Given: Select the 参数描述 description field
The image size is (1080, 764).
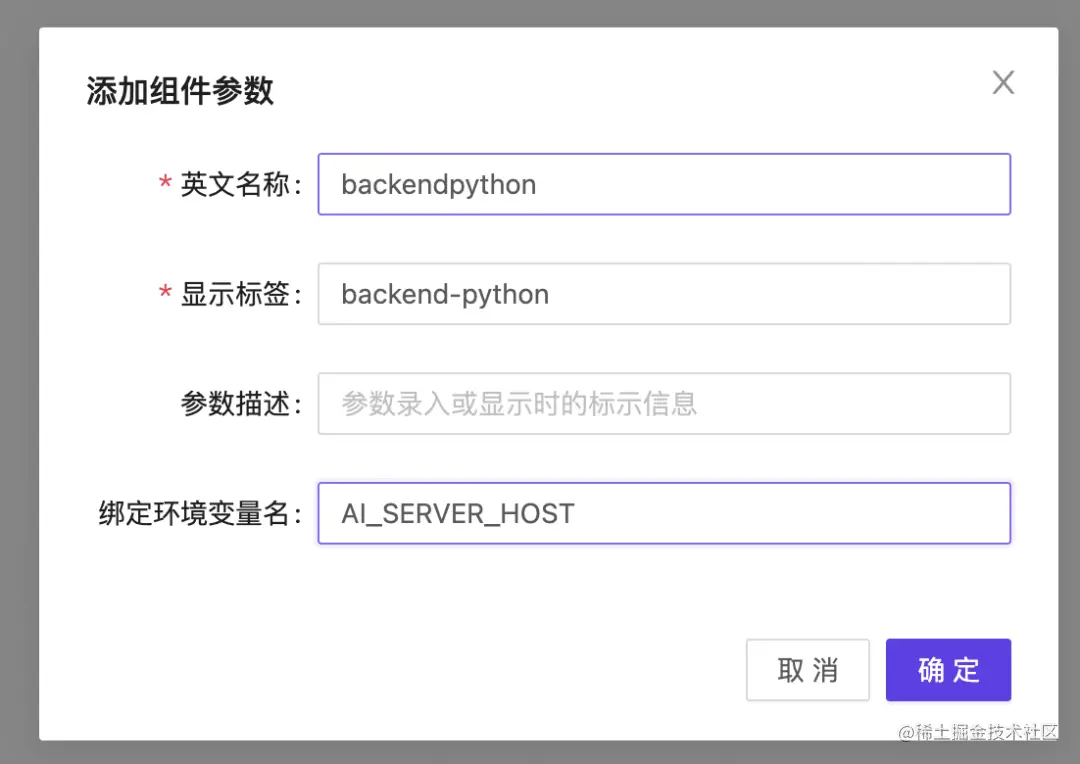Looking at the screenshot, I should tap(663, 404).
